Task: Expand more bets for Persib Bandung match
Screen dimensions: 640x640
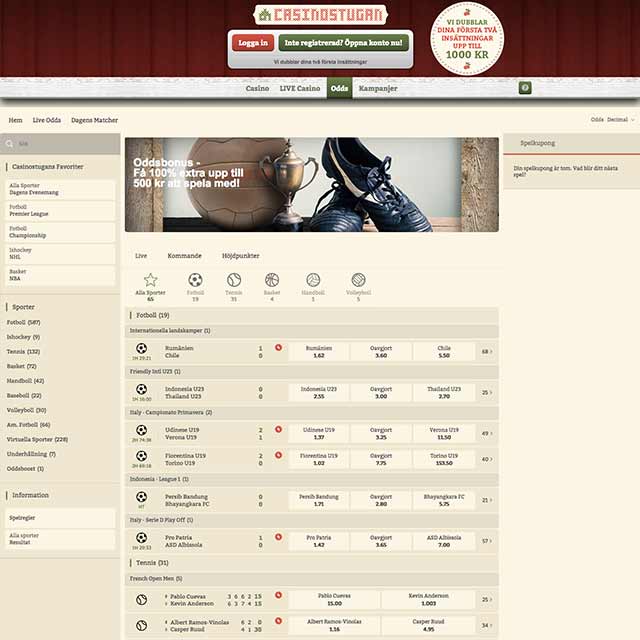Action: click(x=486, y=499)
